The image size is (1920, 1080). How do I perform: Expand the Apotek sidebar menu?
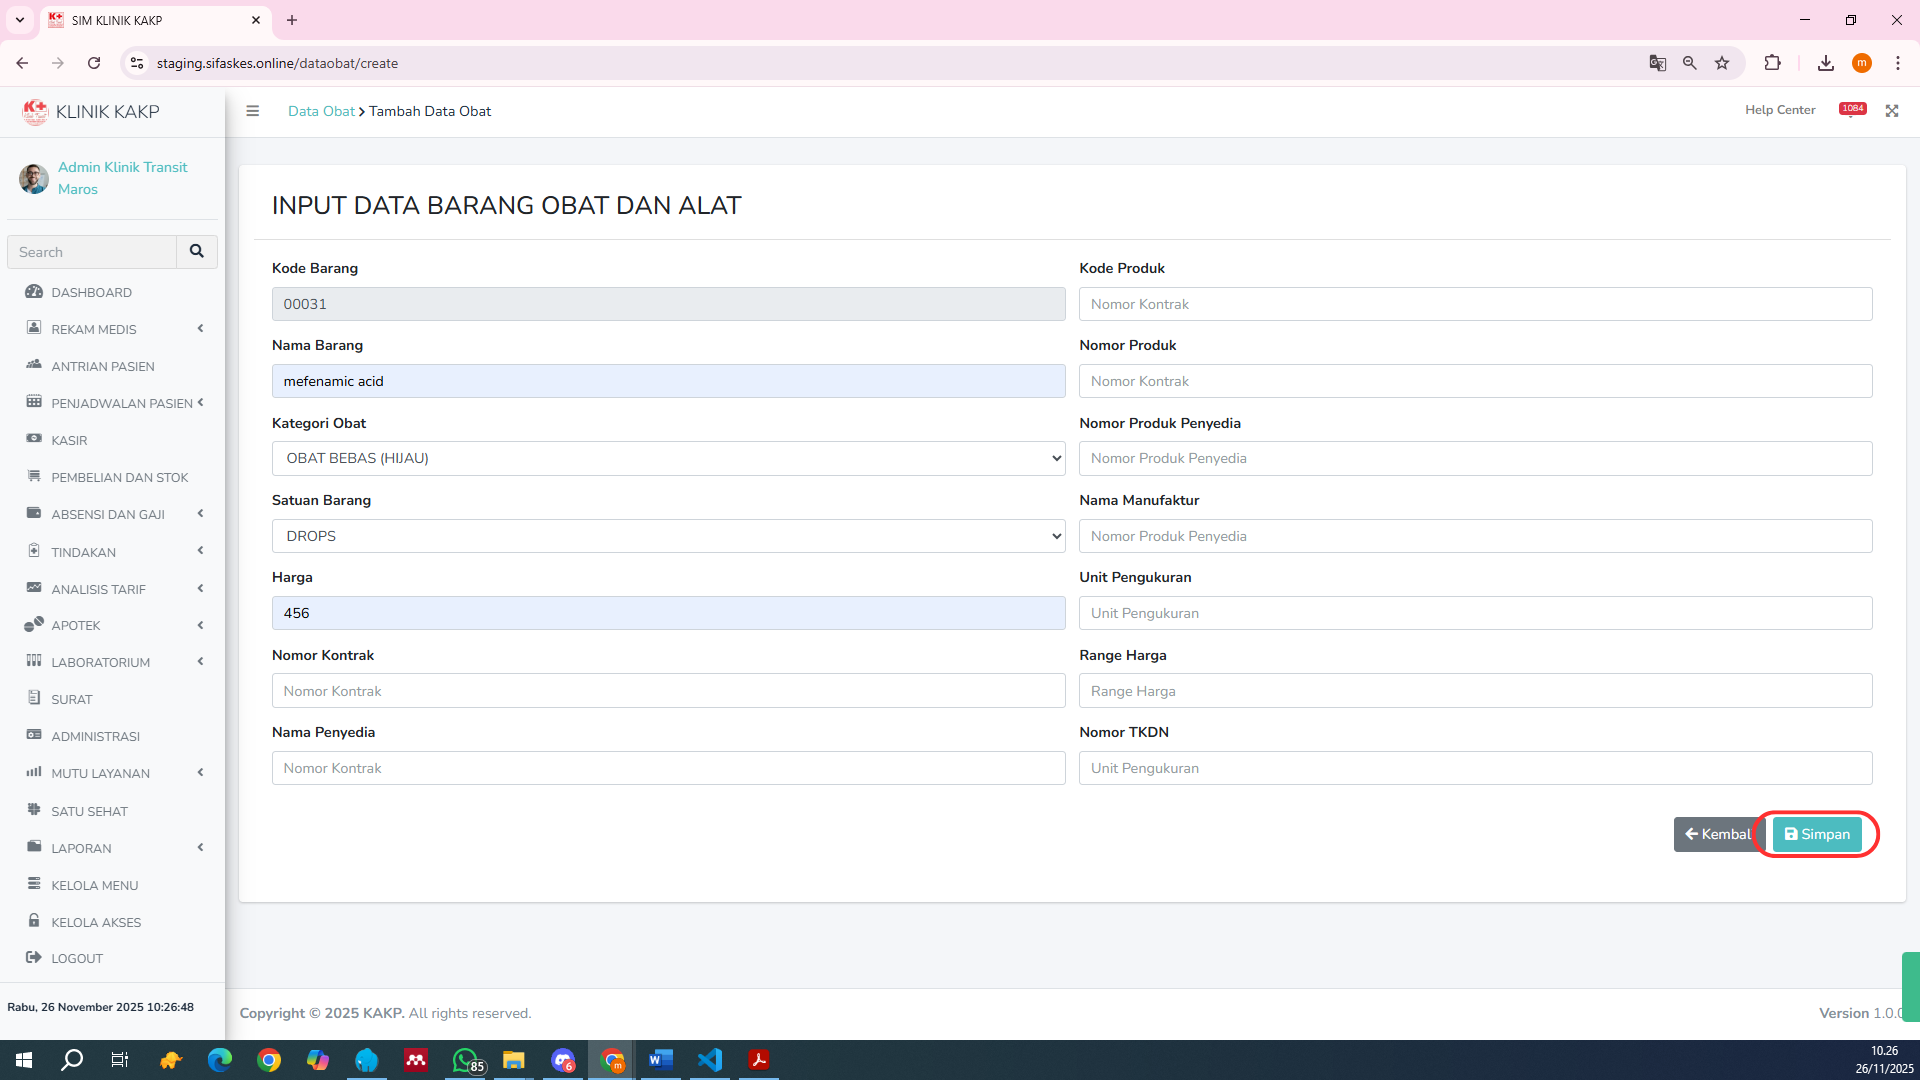pos(76,625)
